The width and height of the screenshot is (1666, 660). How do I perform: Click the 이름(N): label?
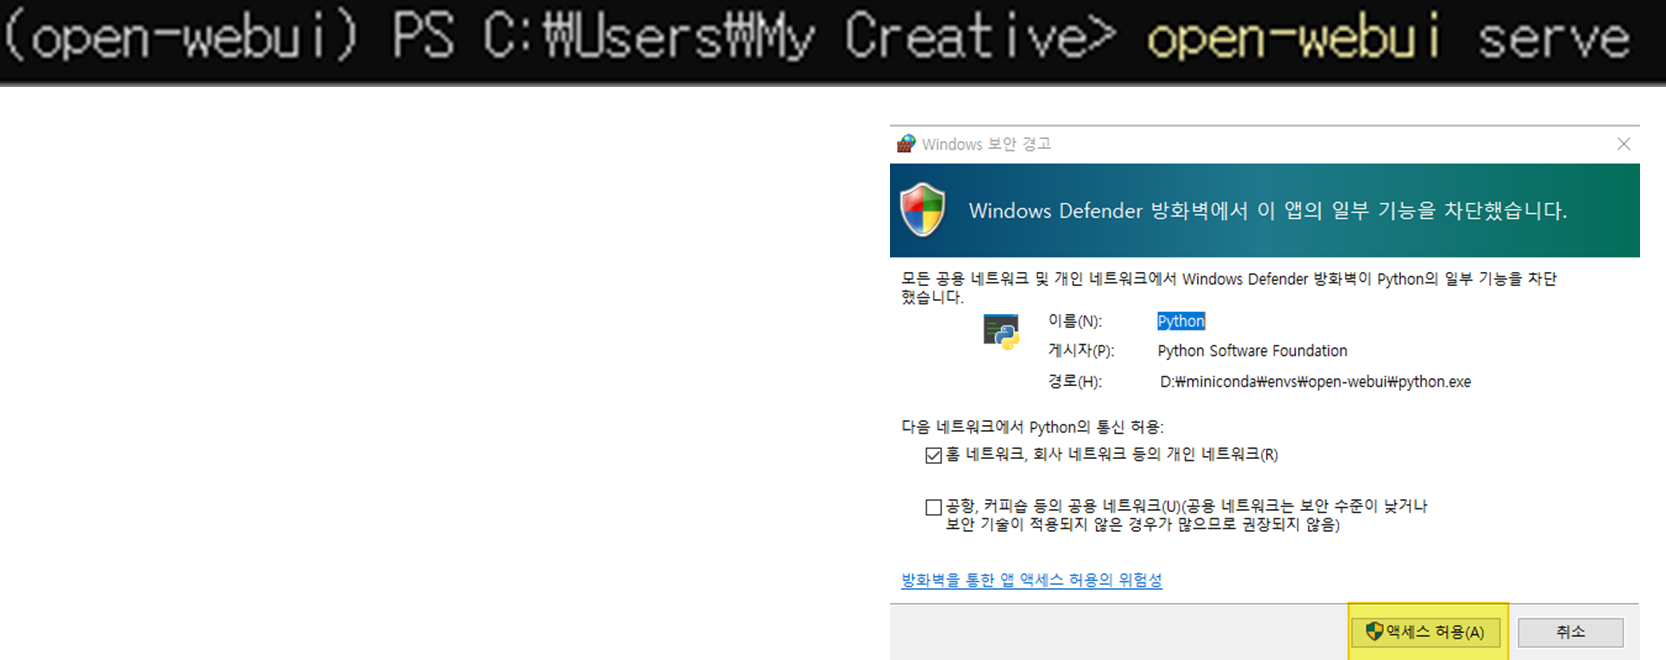point(1075,321)
